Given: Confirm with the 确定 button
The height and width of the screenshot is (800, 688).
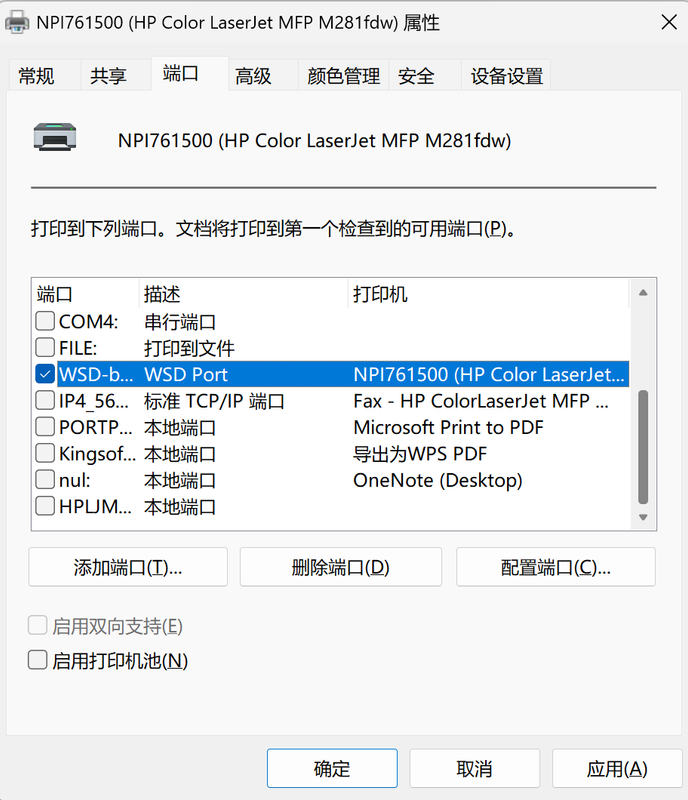Looking at the screenshot, I should pos(332,768).
